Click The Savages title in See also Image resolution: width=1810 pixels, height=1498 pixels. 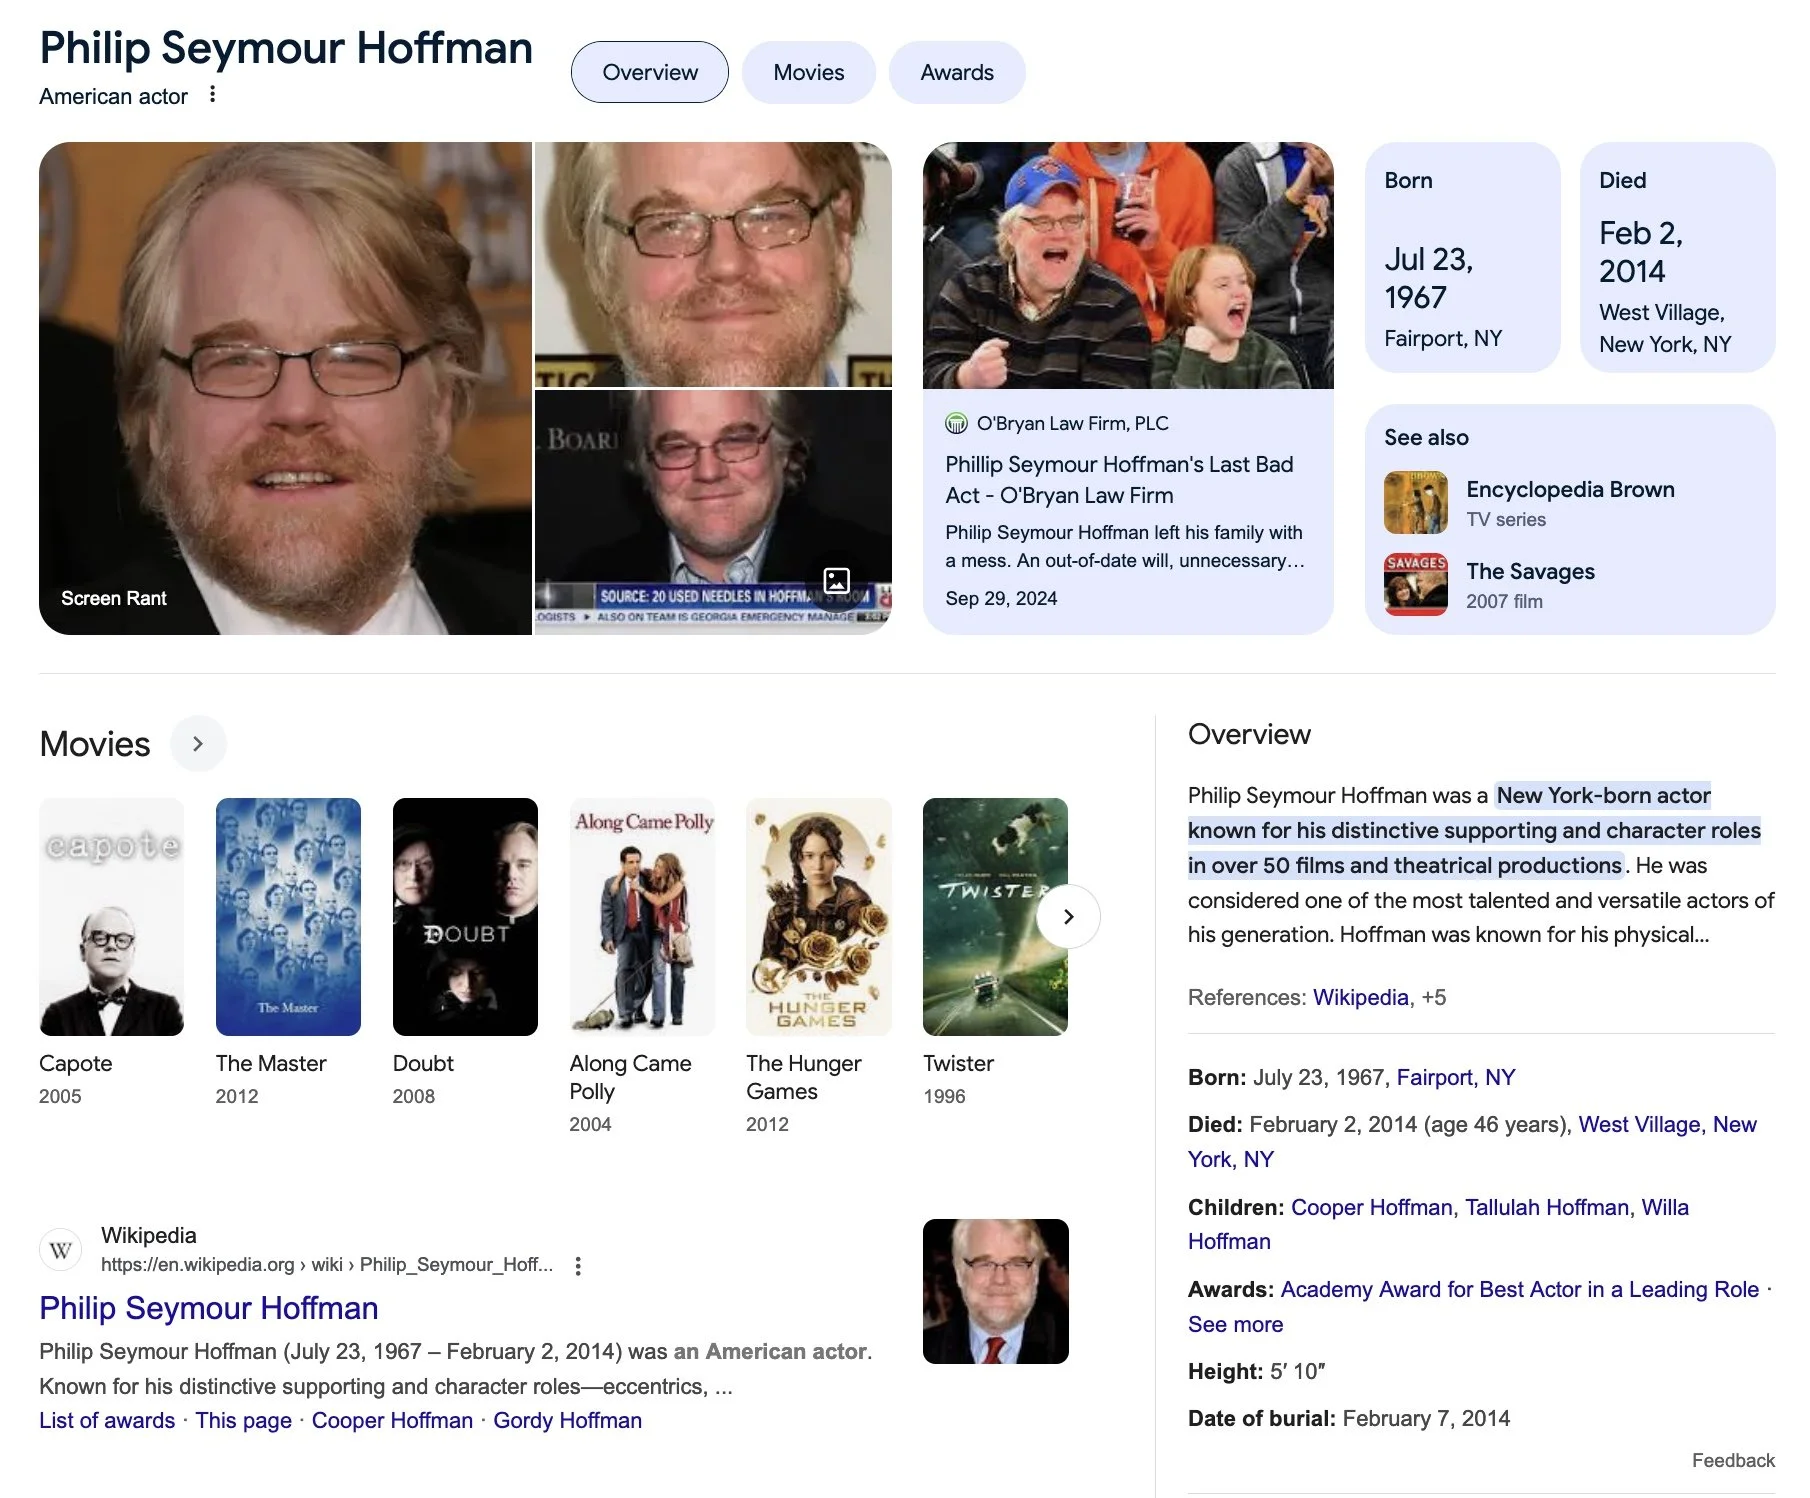point(1530,571)
